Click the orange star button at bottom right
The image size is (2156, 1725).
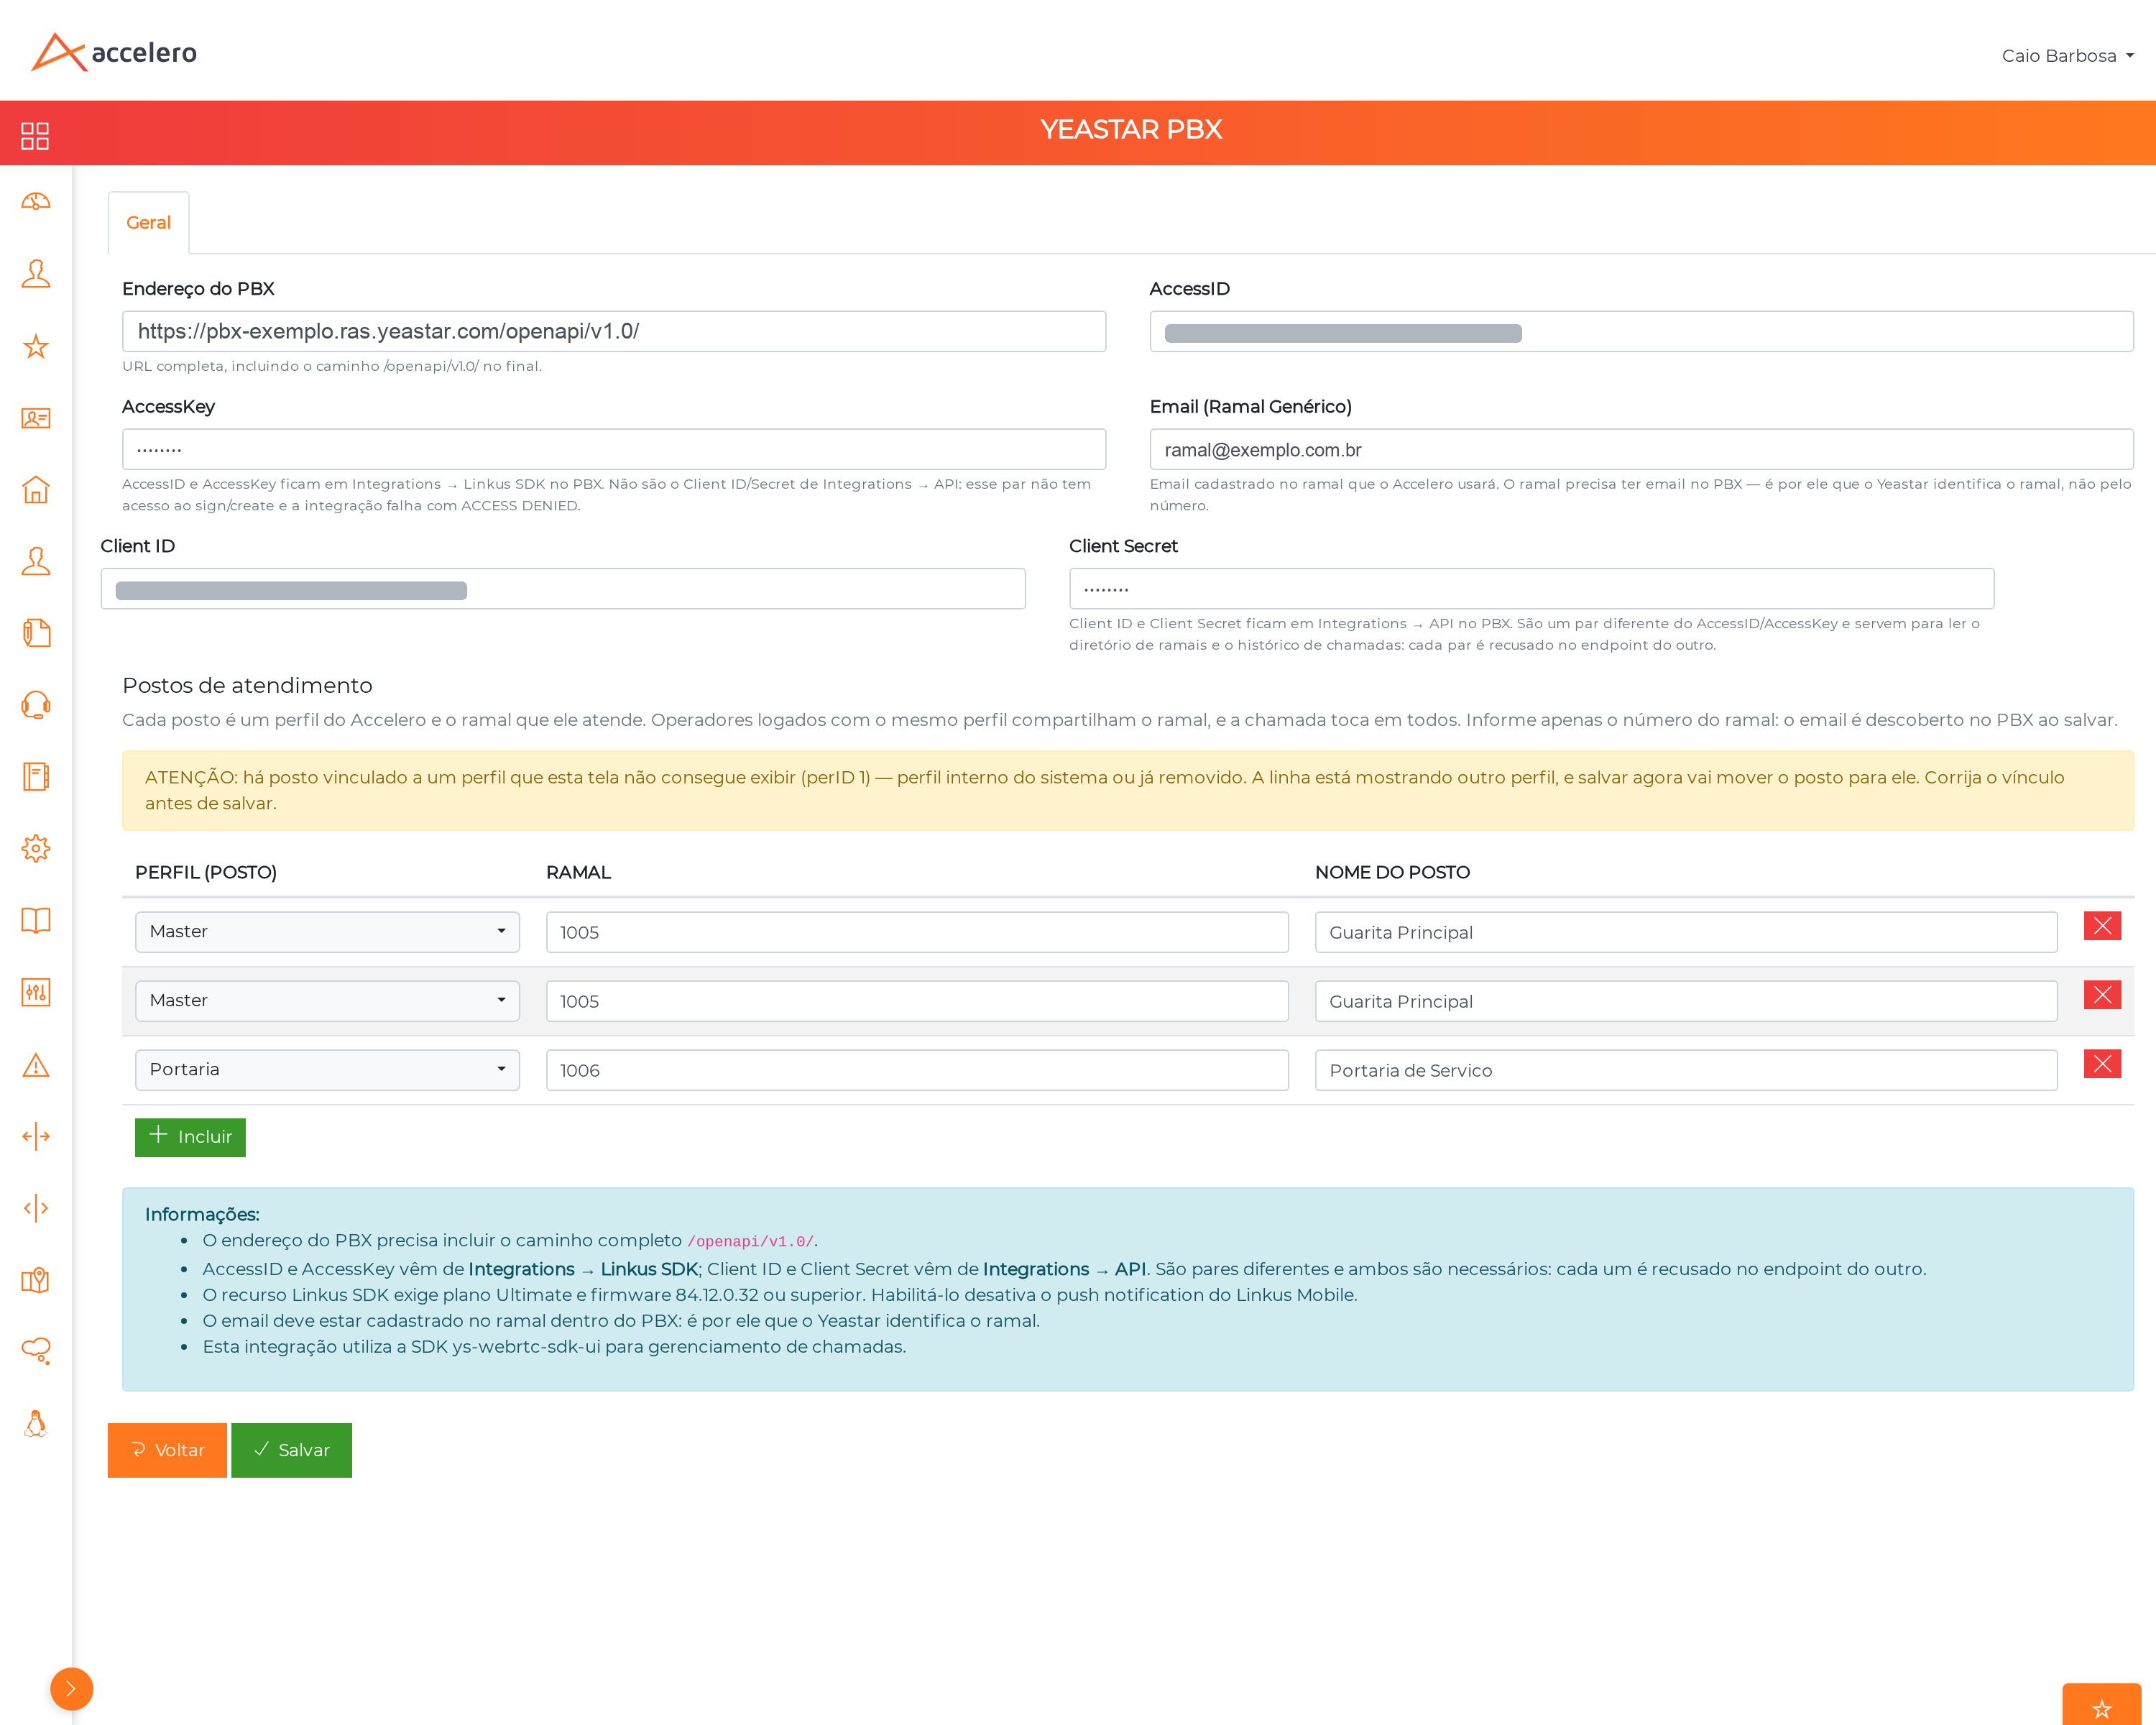point(2101,1705)
